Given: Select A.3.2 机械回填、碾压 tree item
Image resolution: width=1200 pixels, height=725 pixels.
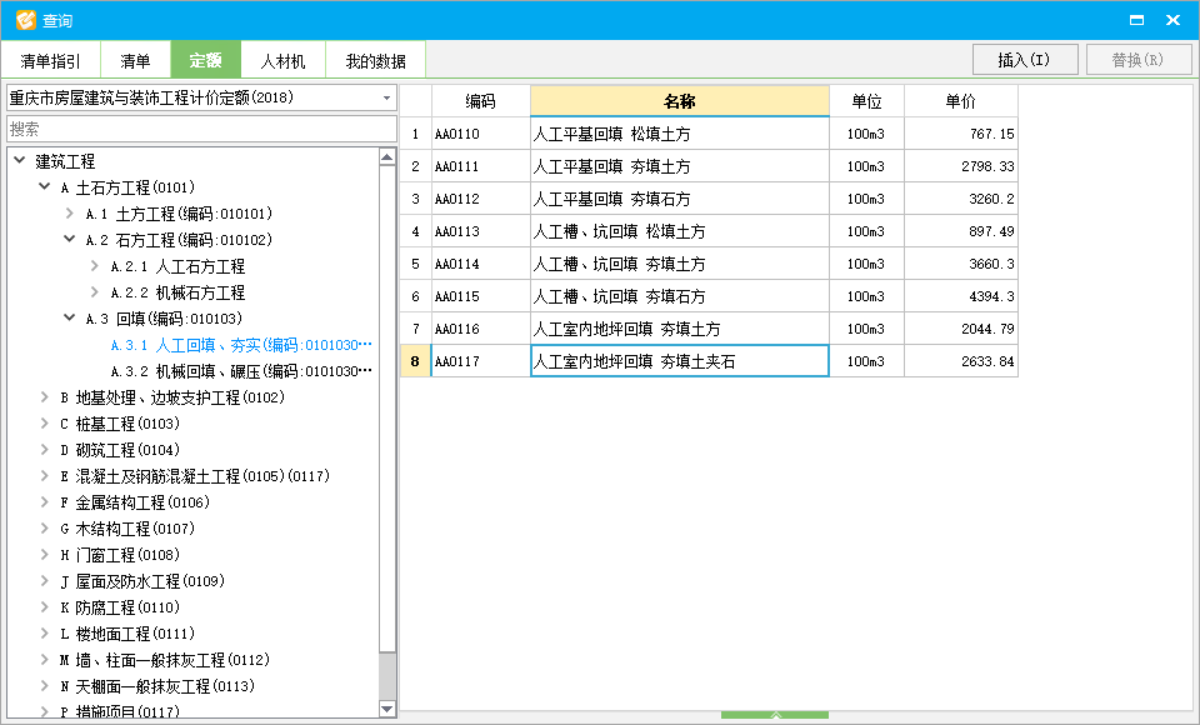Looking at the screenshot, I should tap(241, 371).
